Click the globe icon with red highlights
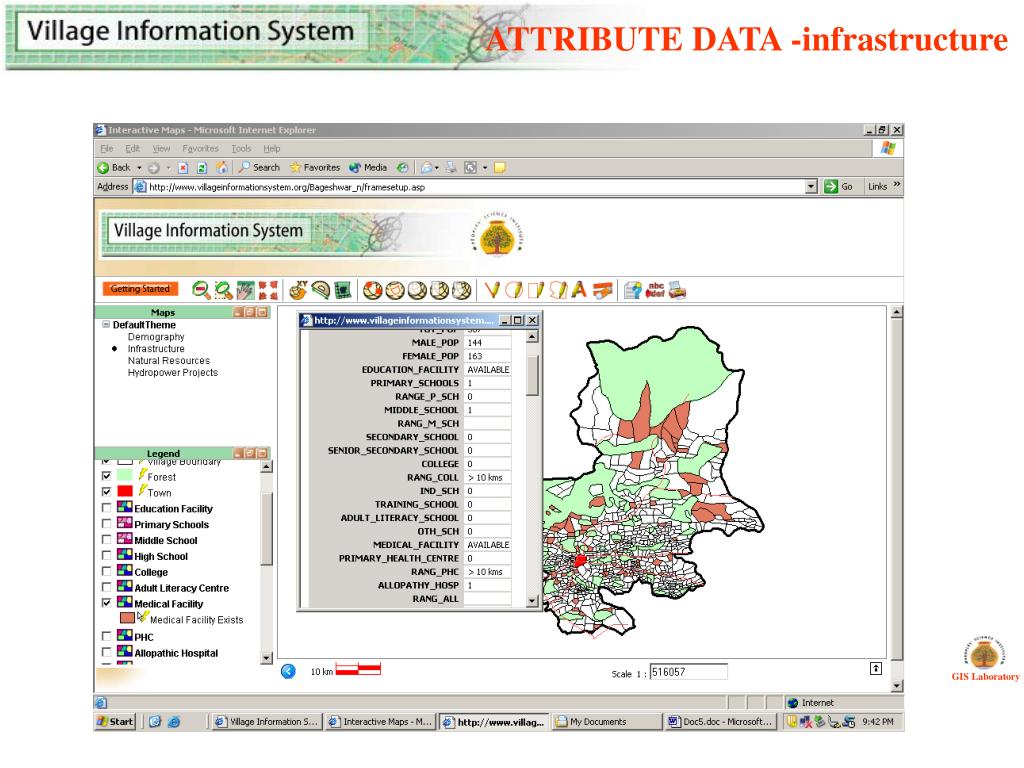The height and width of the screenshot is (768, 1024). pos(372,290)
